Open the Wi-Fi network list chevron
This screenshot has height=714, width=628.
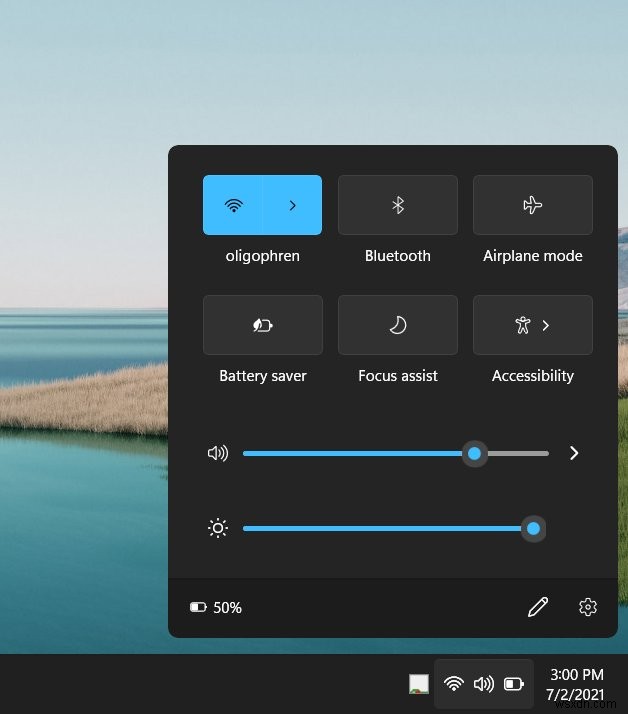point(292,205)
